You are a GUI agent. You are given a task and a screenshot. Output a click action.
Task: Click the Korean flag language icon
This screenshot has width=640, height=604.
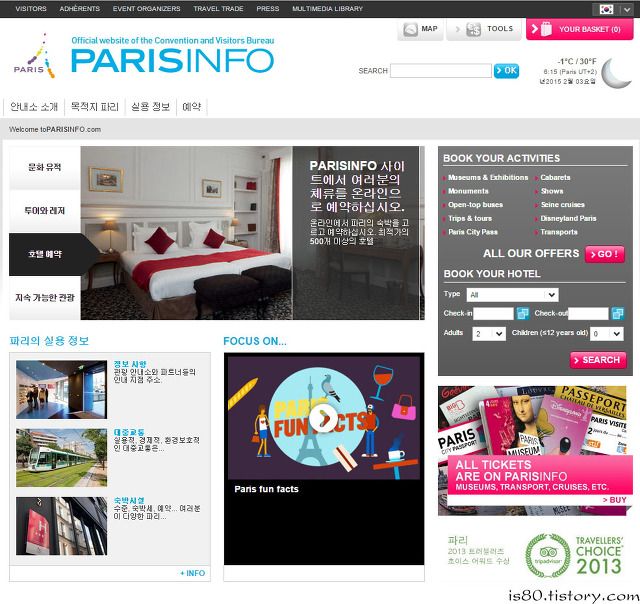pos(606,9)
